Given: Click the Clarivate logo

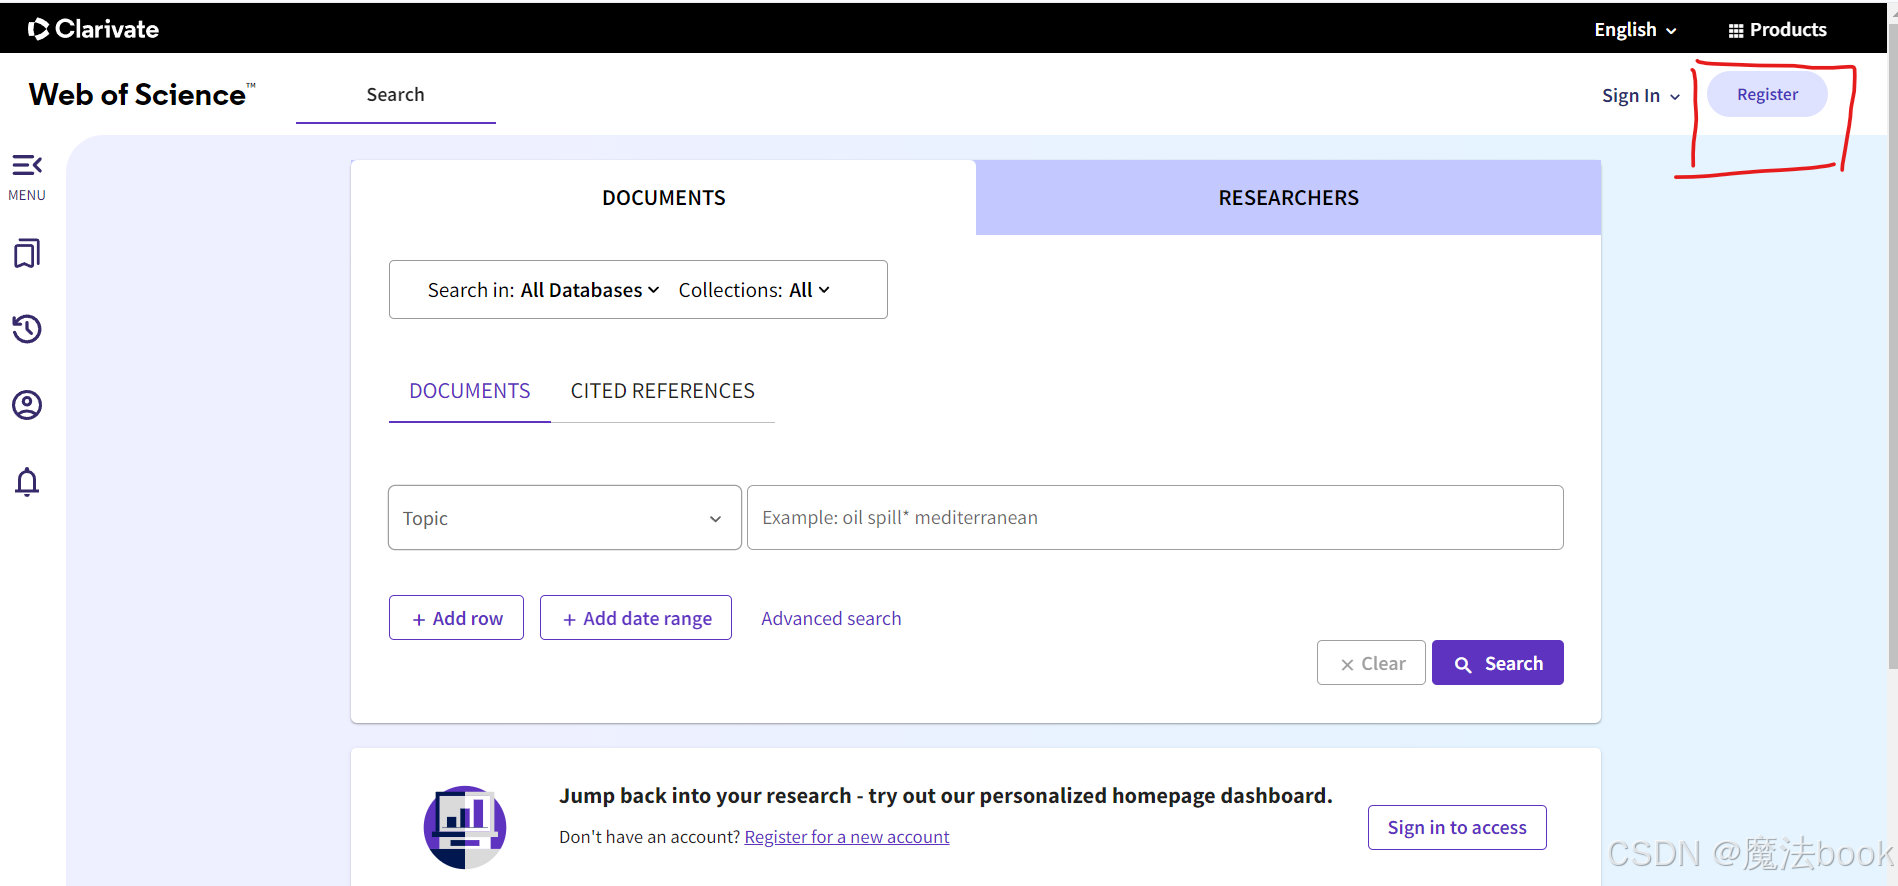Looking at the screenshot, I should coord(94,29).
